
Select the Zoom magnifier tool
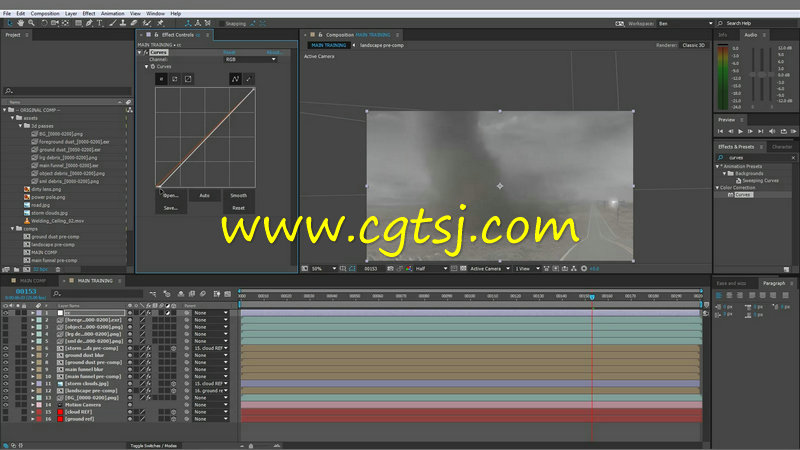click(x=32, y=23)
